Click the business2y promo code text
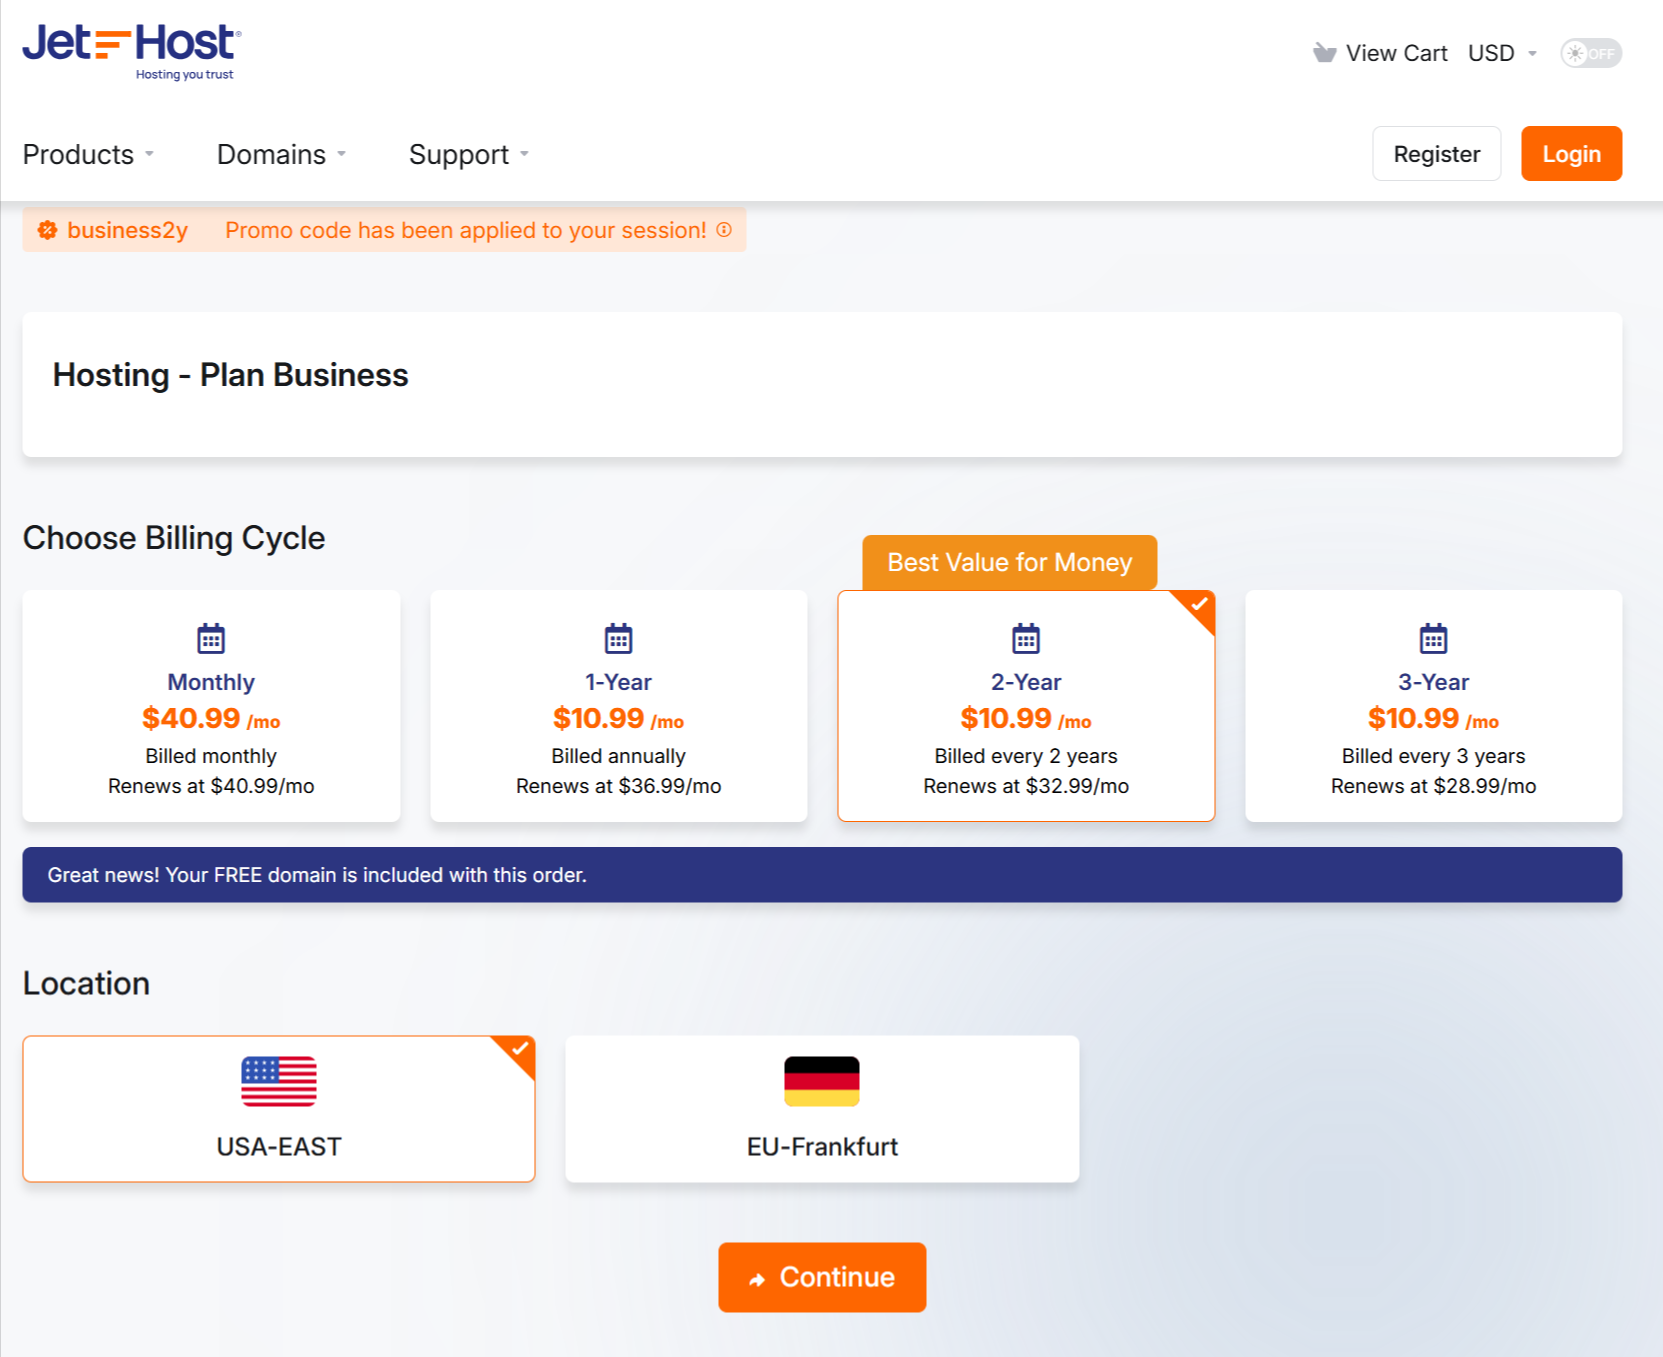1663x1357 pixels. click(127, 230)
